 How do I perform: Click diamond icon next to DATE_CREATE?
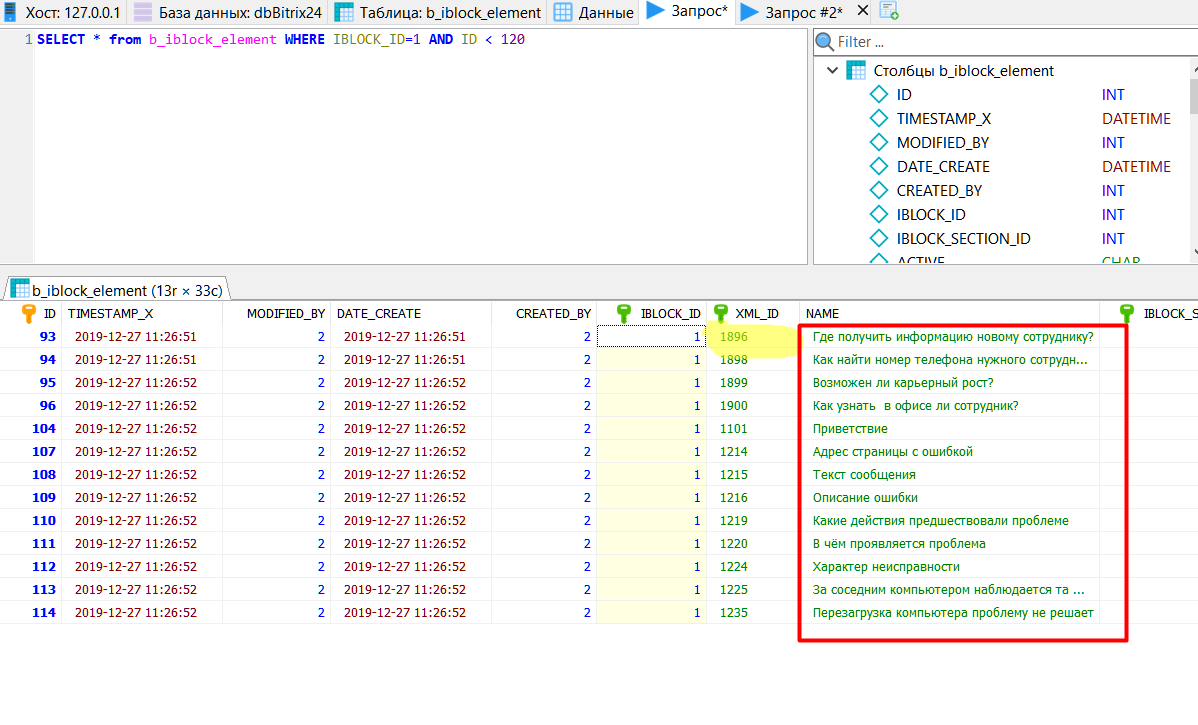tap(879, 167)
